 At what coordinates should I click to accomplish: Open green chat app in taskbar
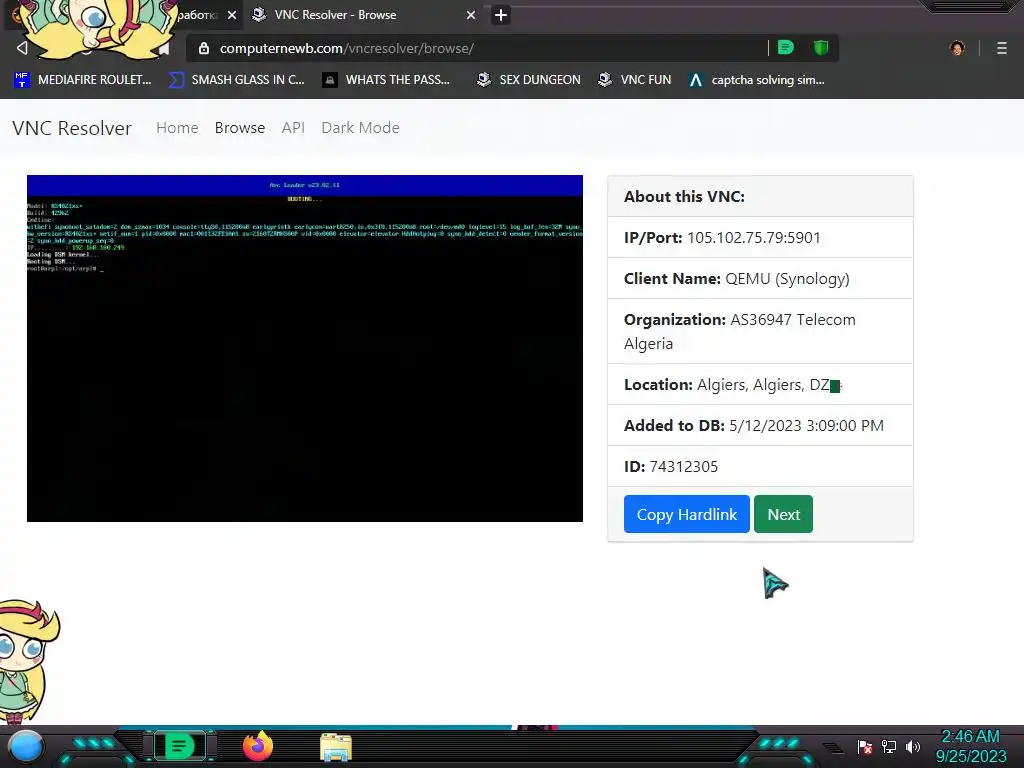[x=179, y=746]
